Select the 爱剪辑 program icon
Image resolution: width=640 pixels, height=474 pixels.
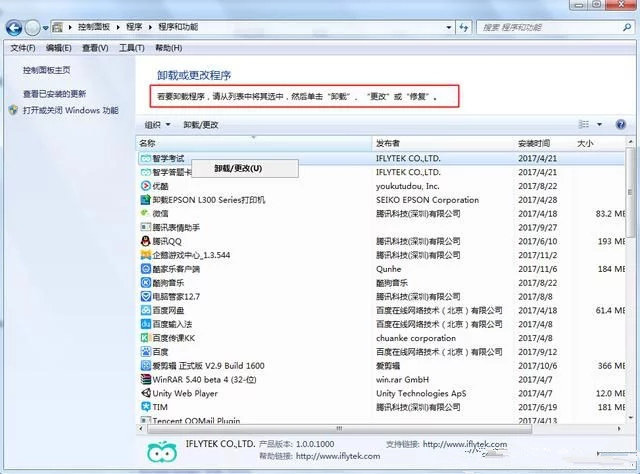coord(146,365)
